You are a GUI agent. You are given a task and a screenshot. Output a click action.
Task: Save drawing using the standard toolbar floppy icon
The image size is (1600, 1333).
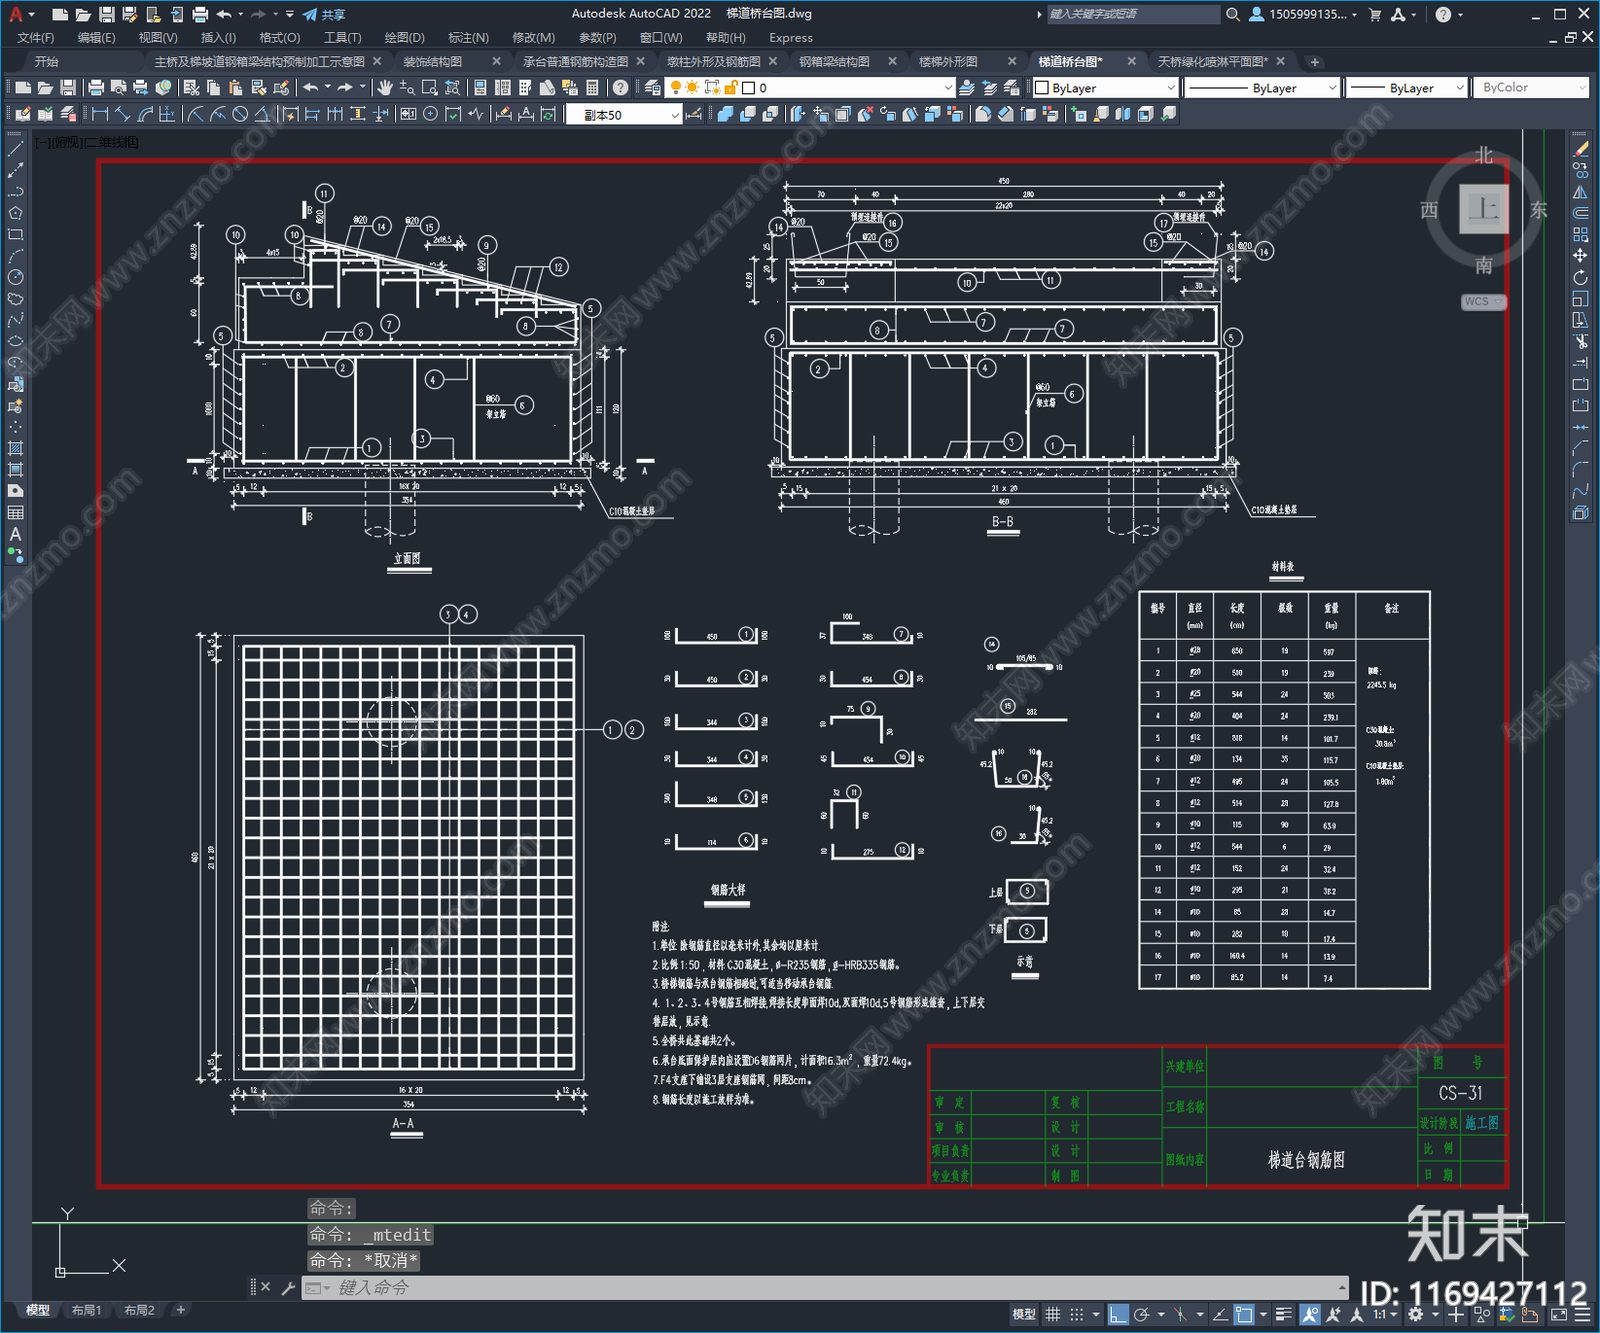[68, 88]
